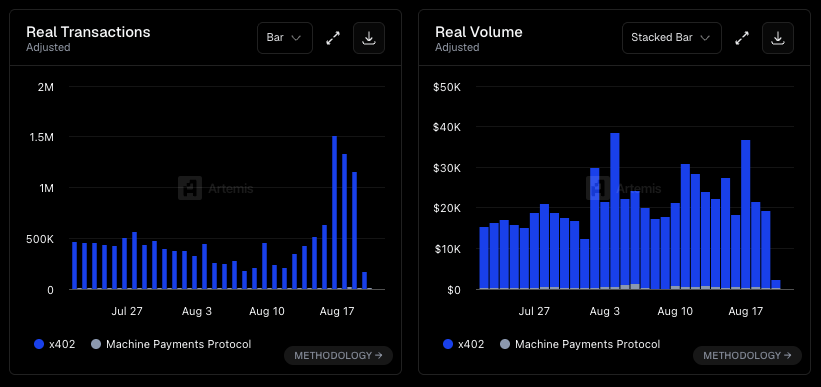Open the Stacked Bar dropdown in Real Volume
Screen dimensions: 821x387
pos(672,38)
